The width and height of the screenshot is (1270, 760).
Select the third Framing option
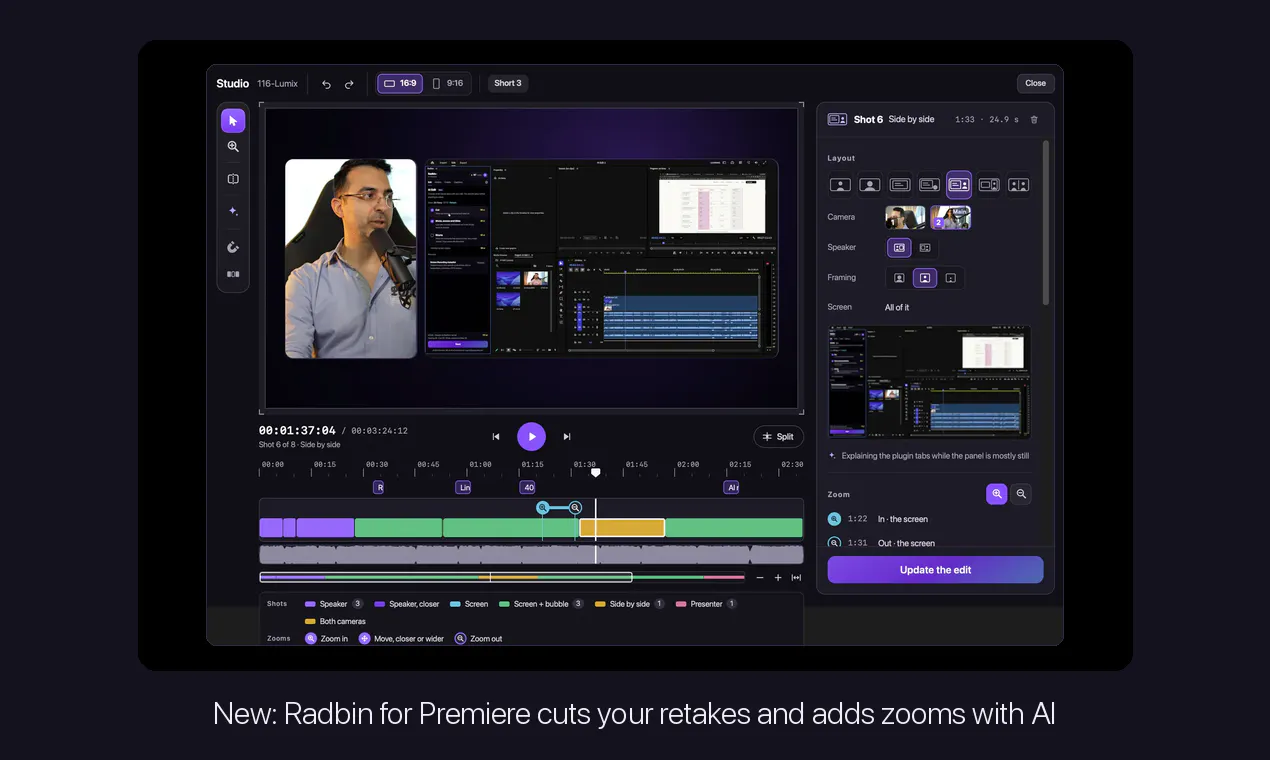tap(951, 278)
